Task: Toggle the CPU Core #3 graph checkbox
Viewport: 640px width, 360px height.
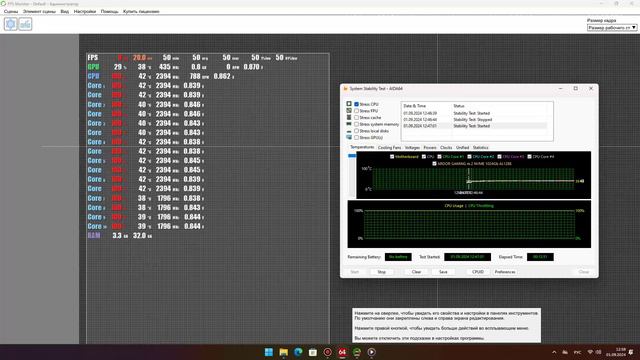Action: tap(499, 157)
